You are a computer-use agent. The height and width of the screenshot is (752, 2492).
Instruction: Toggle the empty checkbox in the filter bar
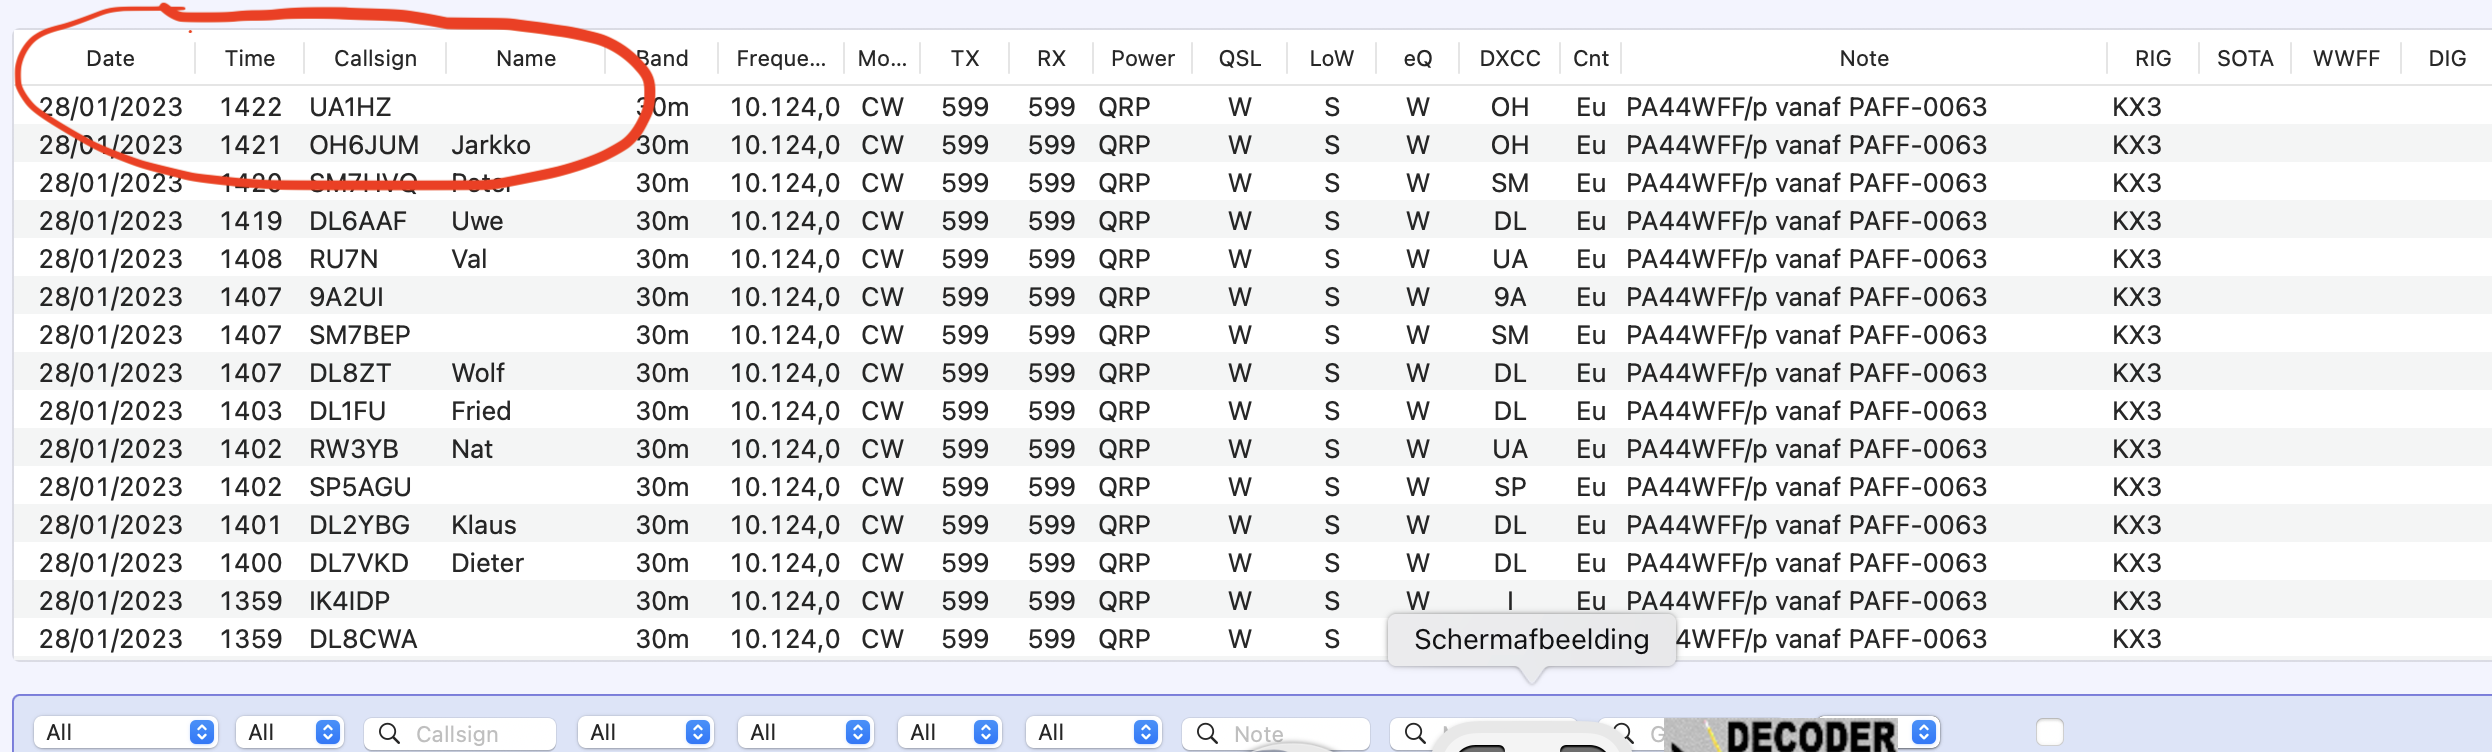click(2049, 732)
